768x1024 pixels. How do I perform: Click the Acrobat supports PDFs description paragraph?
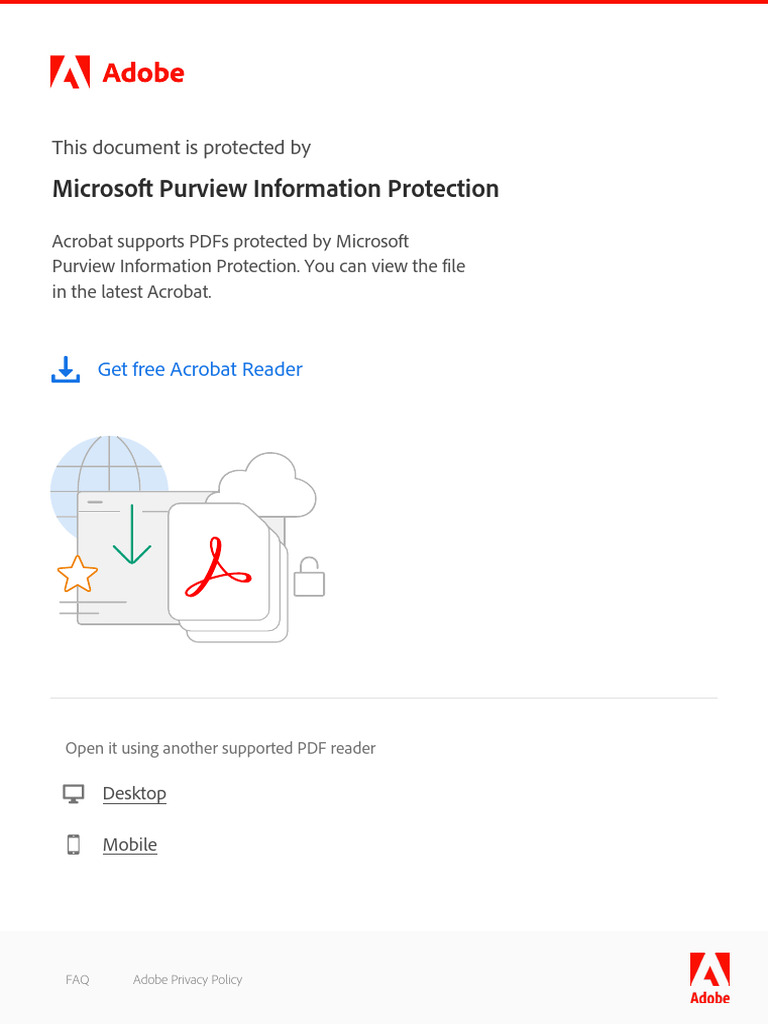coord(259,266)
